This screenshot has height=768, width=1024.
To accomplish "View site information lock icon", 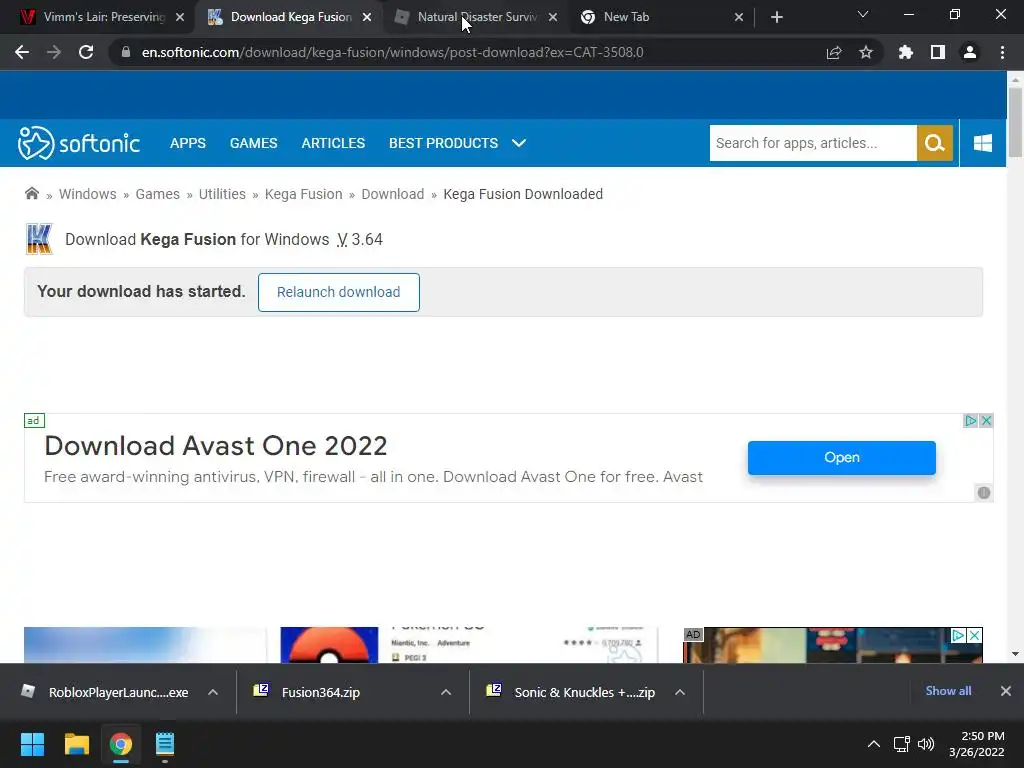I will tap(126, 52).
